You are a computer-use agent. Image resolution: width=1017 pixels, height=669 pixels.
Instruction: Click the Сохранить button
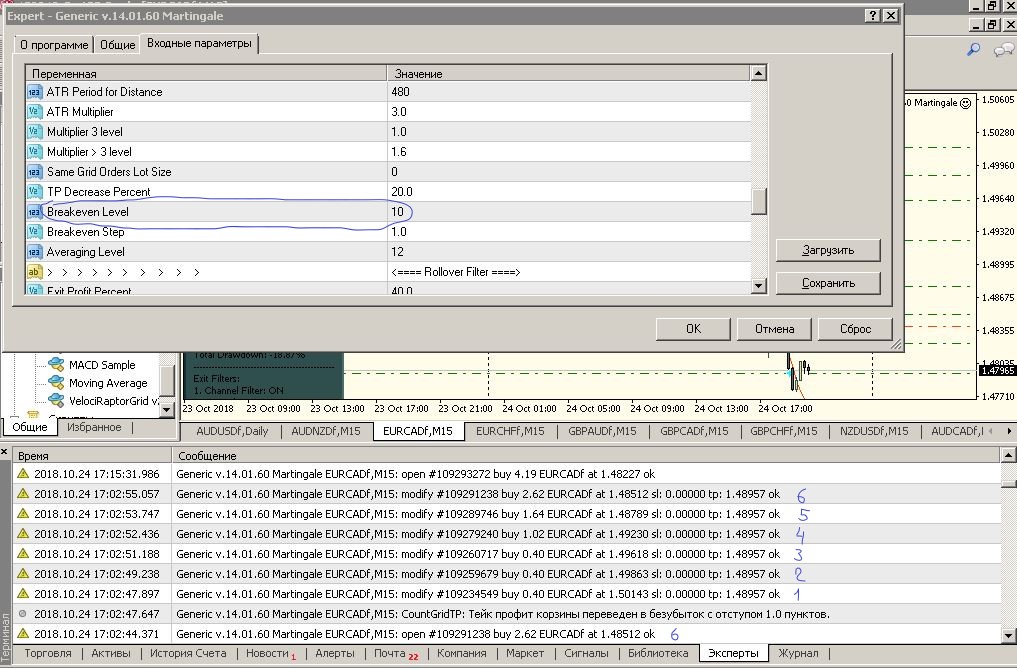pyautogui.click(x=828, y=284)
